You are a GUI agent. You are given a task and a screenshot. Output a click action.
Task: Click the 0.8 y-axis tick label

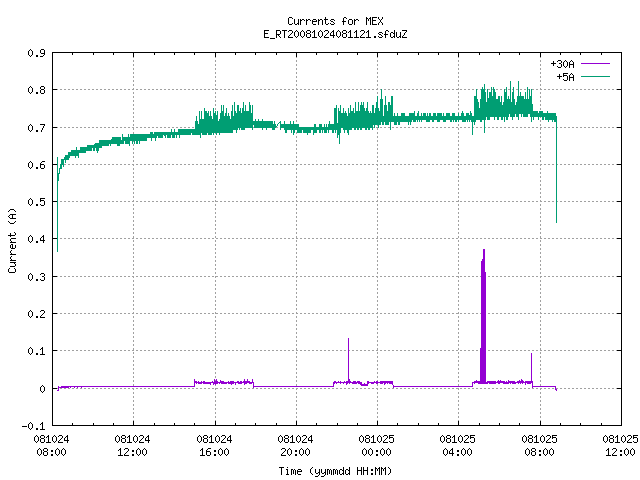[36, 90]
